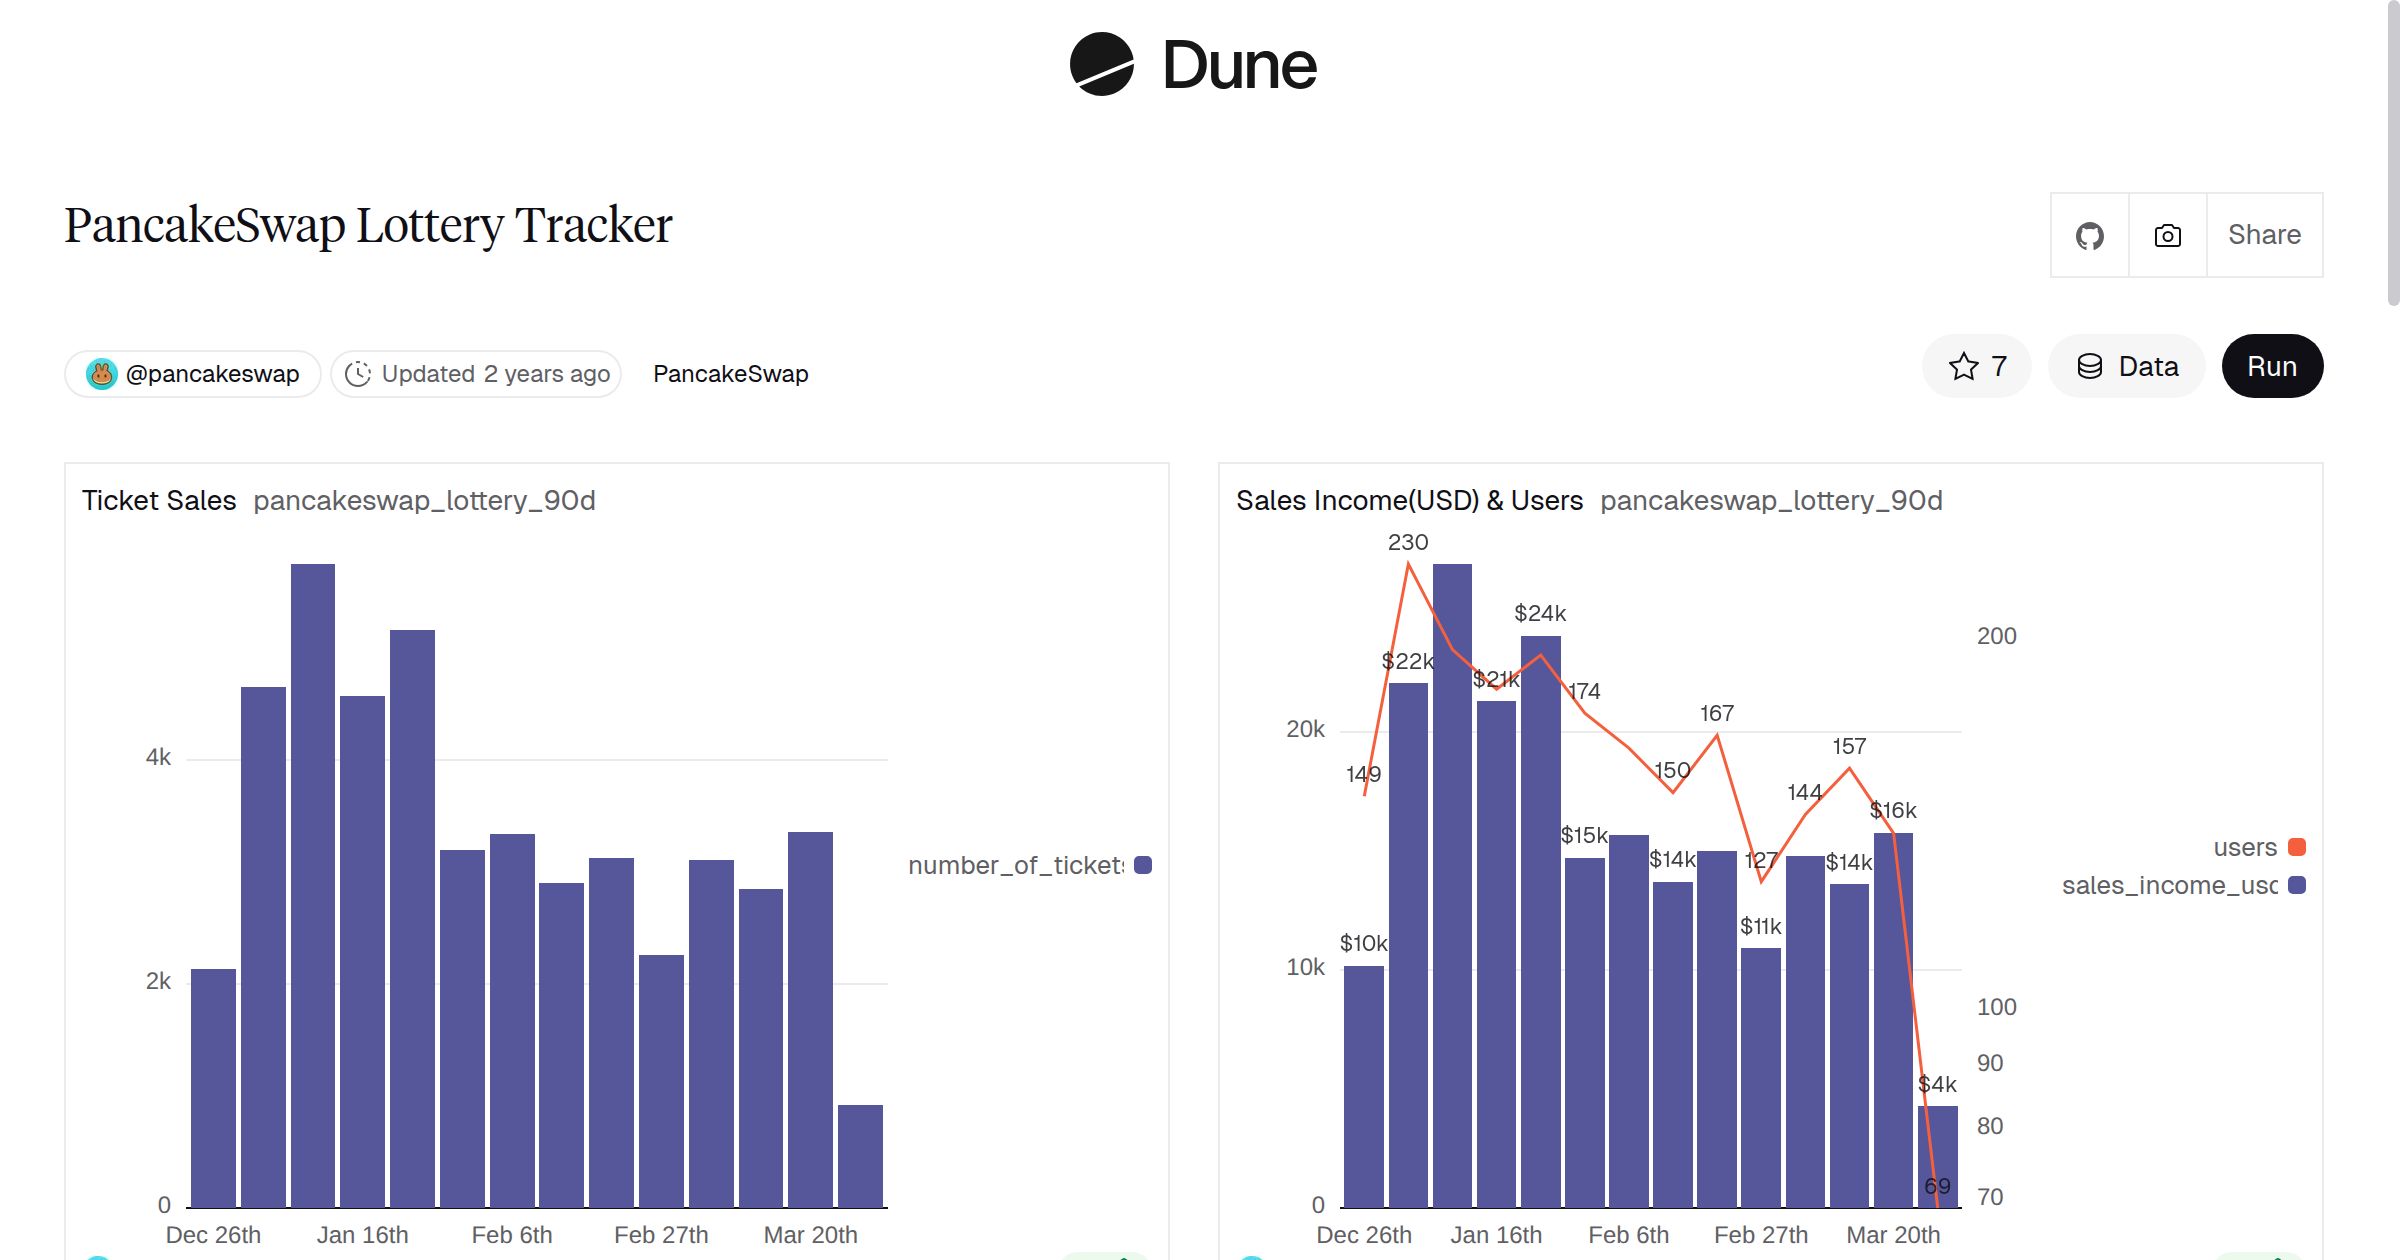Star the dashboard using the star icon

(1963, 366)
